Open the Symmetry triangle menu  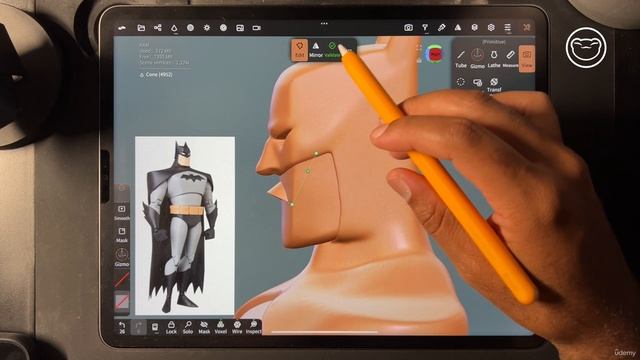(458, 27)
